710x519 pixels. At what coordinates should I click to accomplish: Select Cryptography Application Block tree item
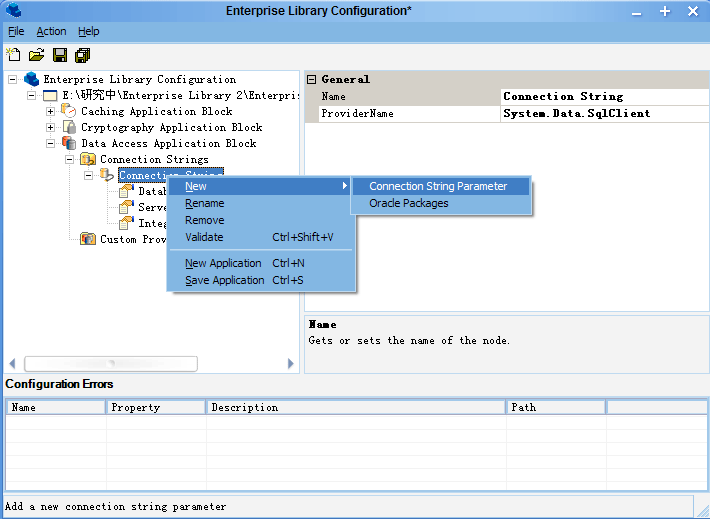point(172,127)
